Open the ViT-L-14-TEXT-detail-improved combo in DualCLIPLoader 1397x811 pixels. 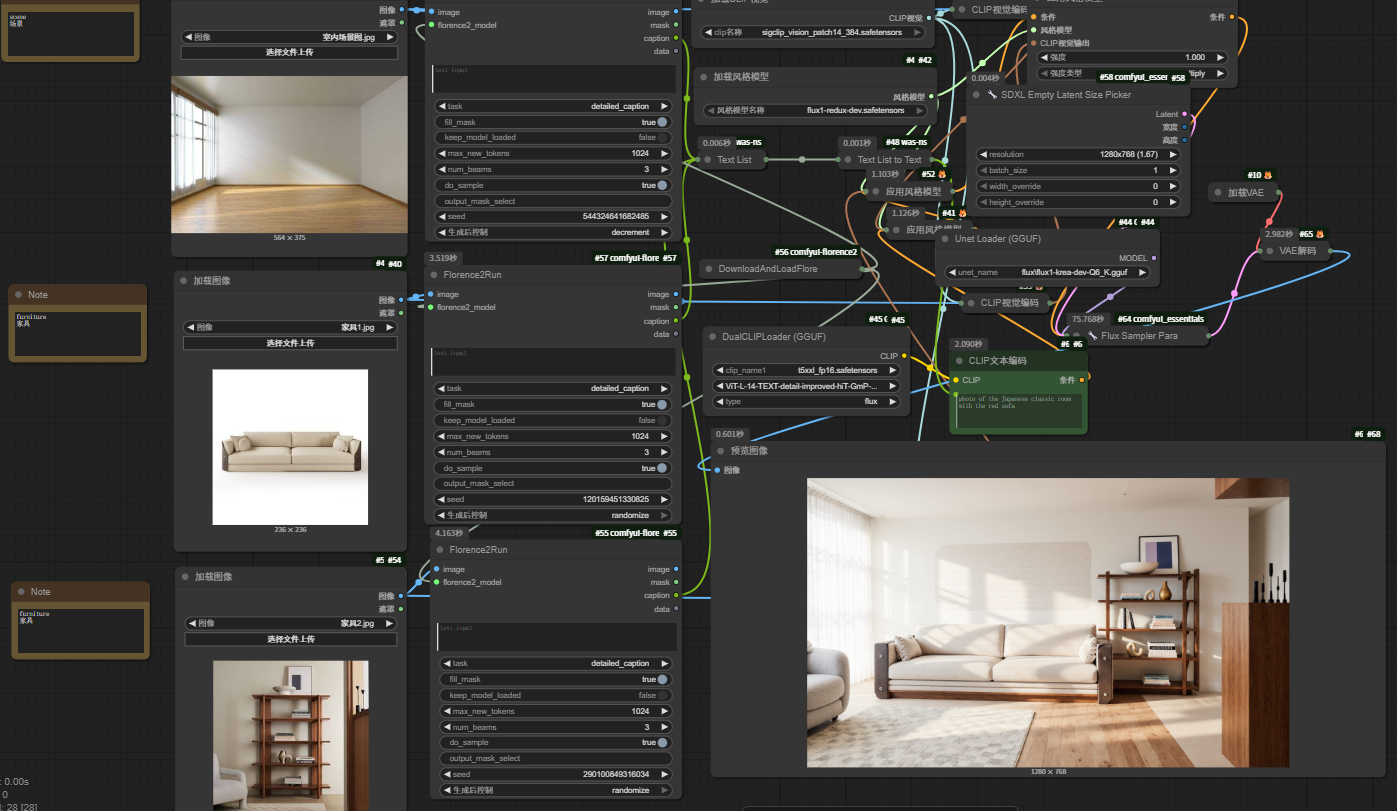(806, 386)
